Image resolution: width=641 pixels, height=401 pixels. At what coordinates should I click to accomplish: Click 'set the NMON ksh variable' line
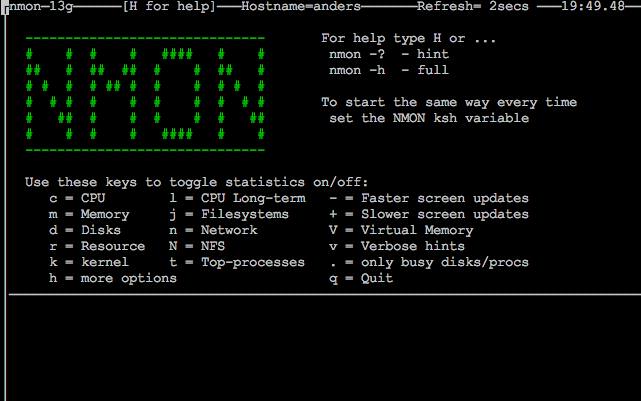[x=429, y=118]
